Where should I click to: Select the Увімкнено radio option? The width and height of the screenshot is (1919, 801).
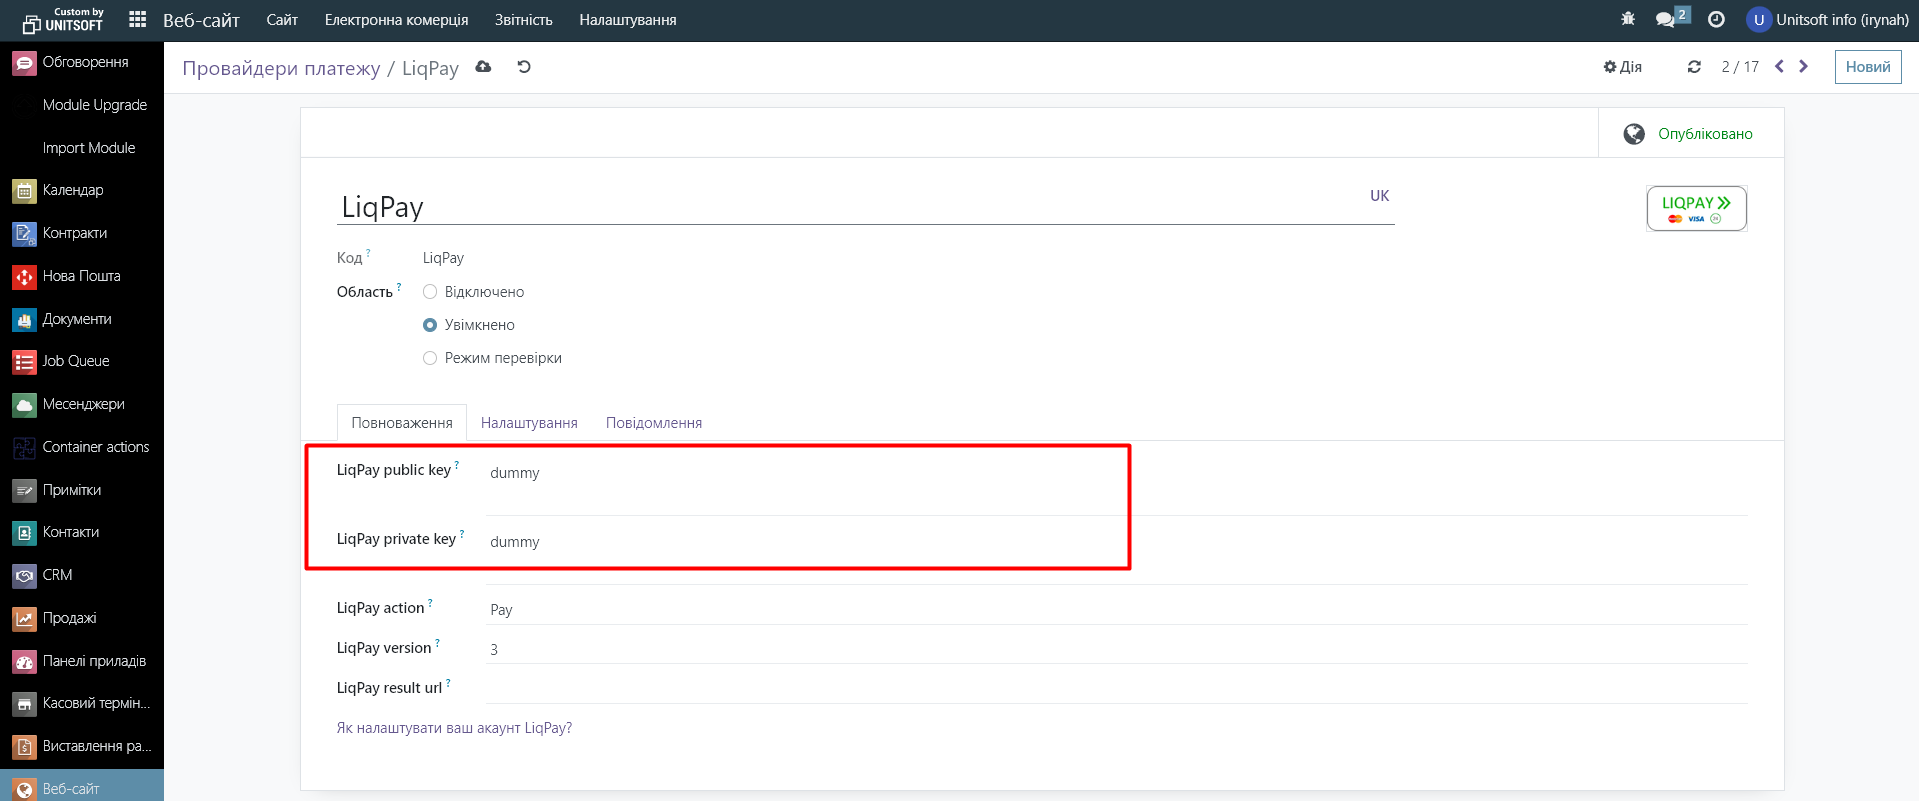point(430,325)
